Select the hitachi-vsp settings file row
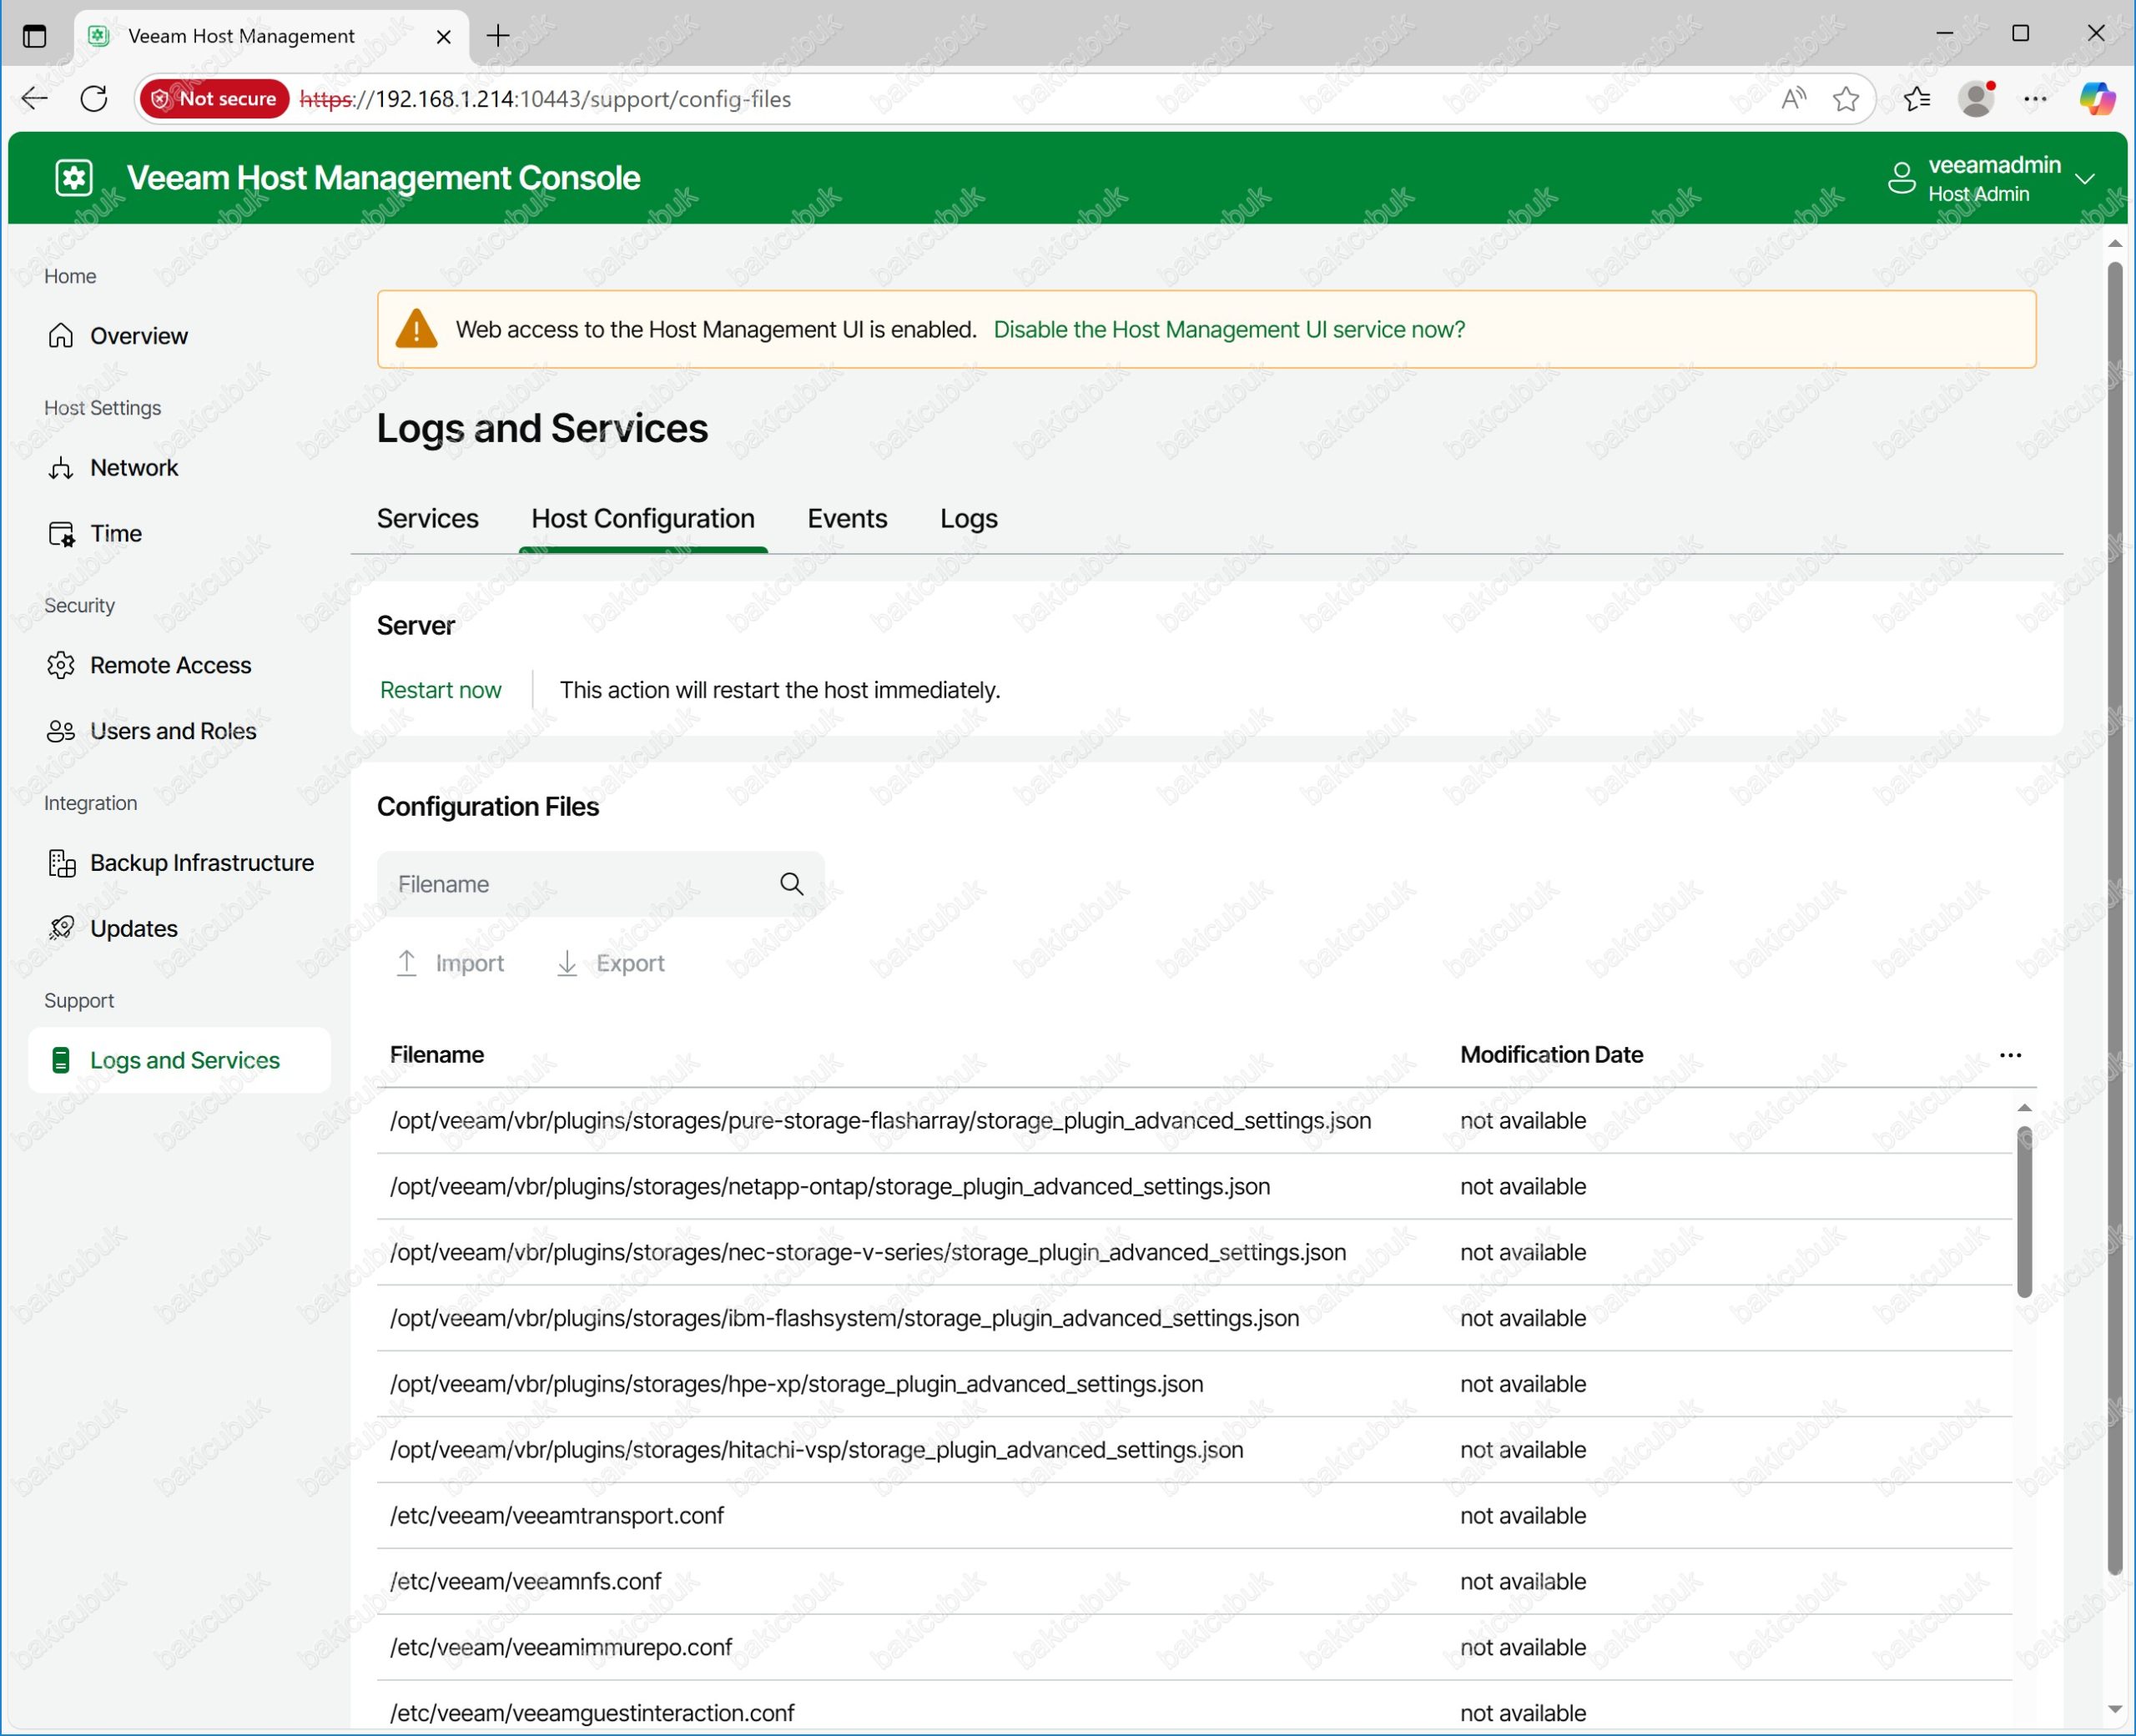2136x1736 pixels. 1194,1450
